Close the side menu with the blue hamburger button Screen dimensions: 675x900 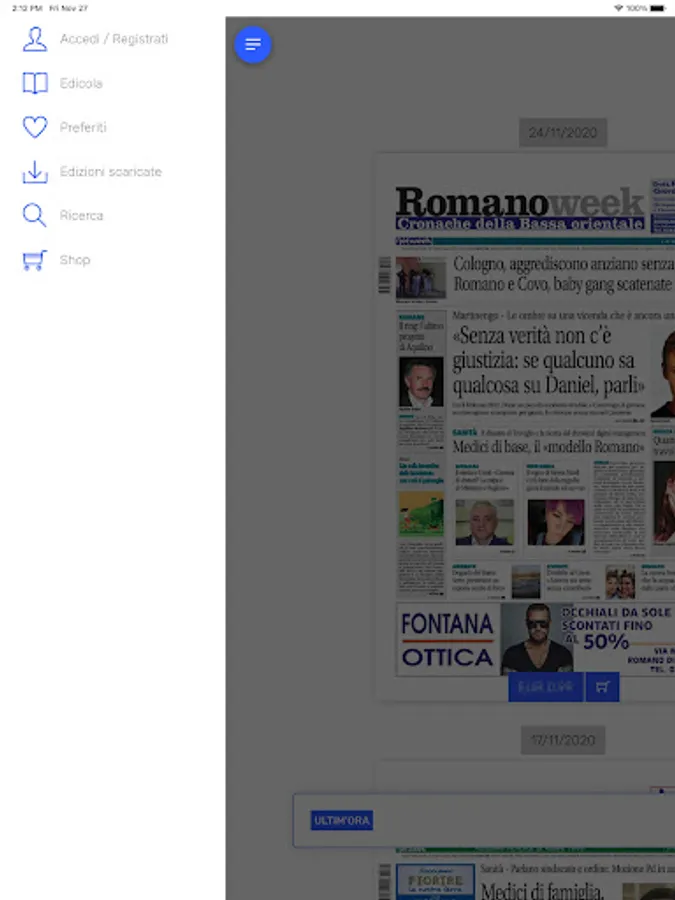click(253, 44)
